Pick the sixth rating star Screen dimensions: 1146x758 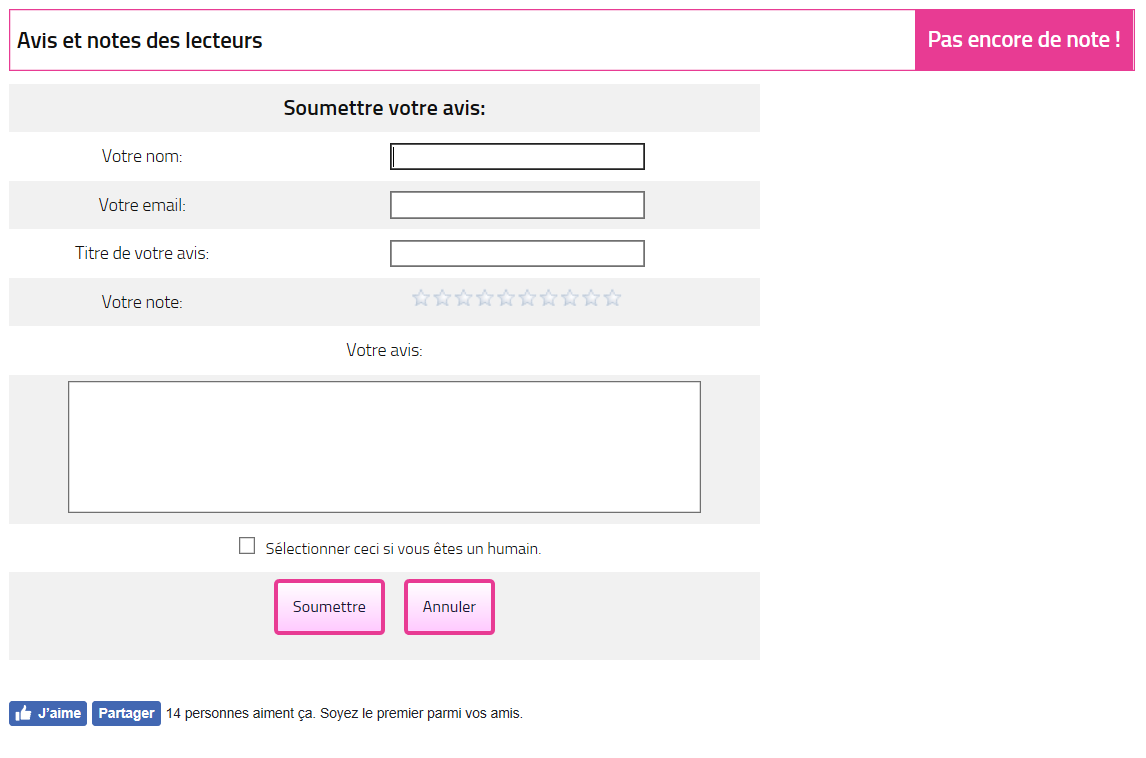(x=527, y=298)
